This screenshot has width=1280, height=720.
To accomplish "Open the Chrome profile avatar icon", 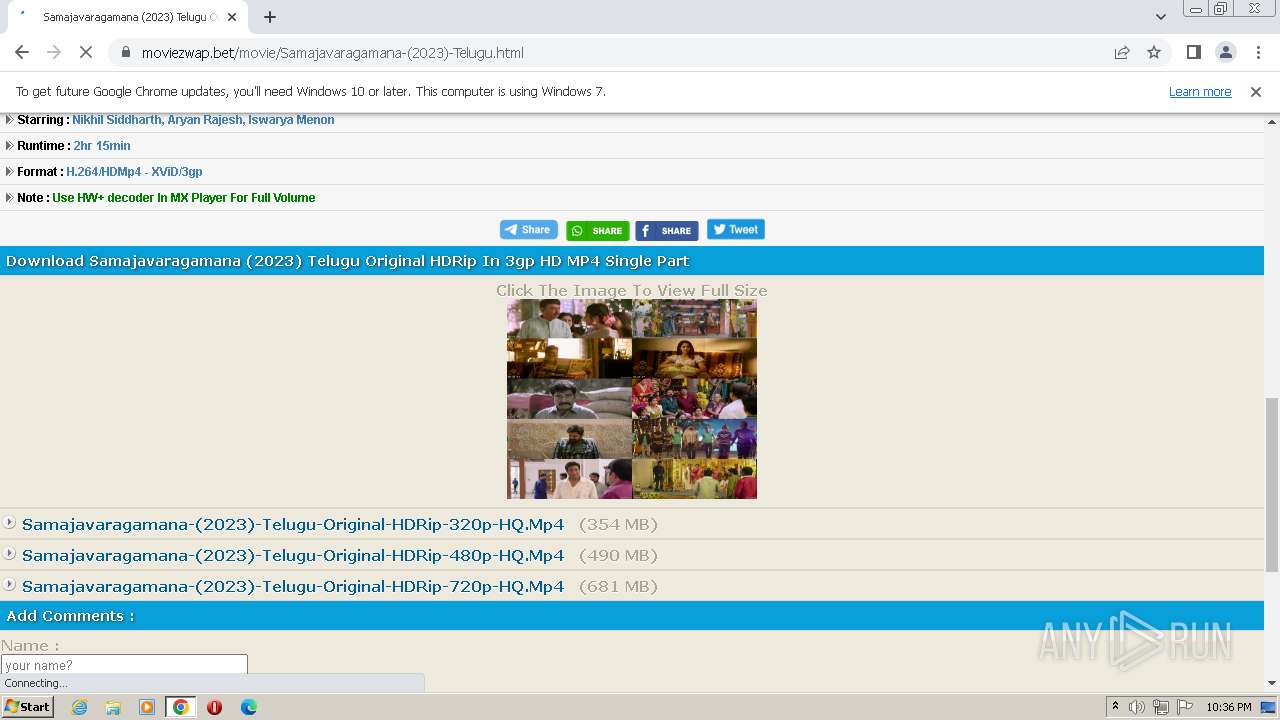I will [1225, 52].
